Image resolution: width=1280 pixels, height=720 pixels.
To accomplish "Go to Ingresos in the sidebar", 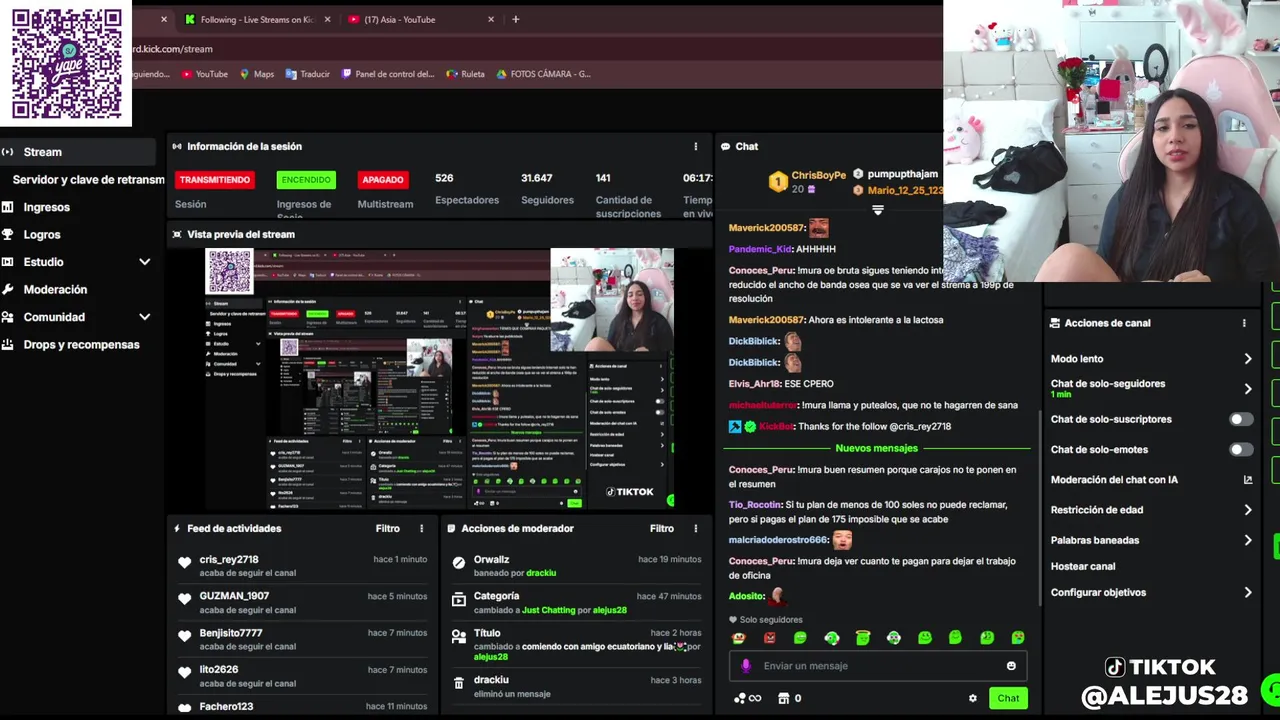I will pos(47,207).
